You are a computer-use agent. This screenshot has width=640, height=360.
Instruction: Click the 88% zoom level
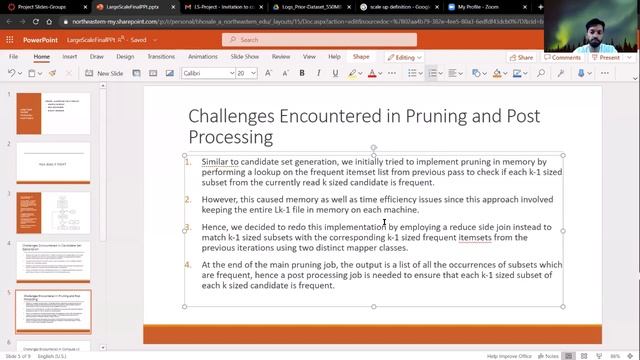point(615,356)
